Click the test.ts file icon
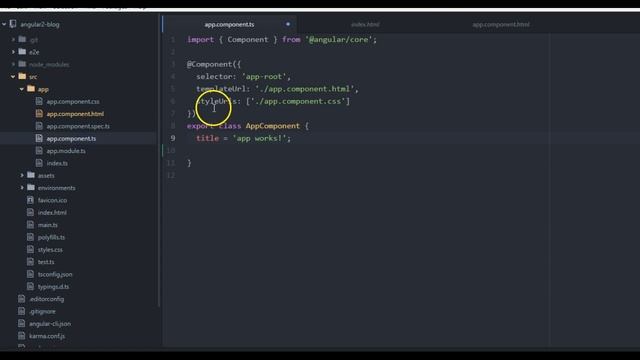640x360 pixels. [30, 262]
